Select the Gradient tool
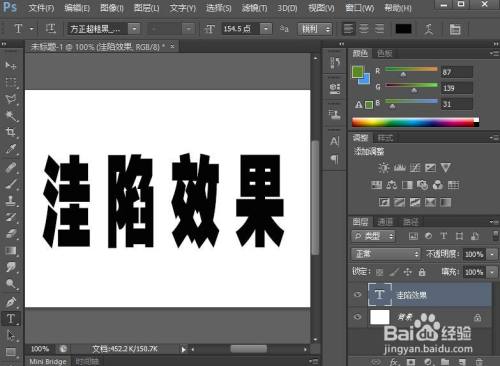Screen dimensions: 500x366 coord(11,250)
